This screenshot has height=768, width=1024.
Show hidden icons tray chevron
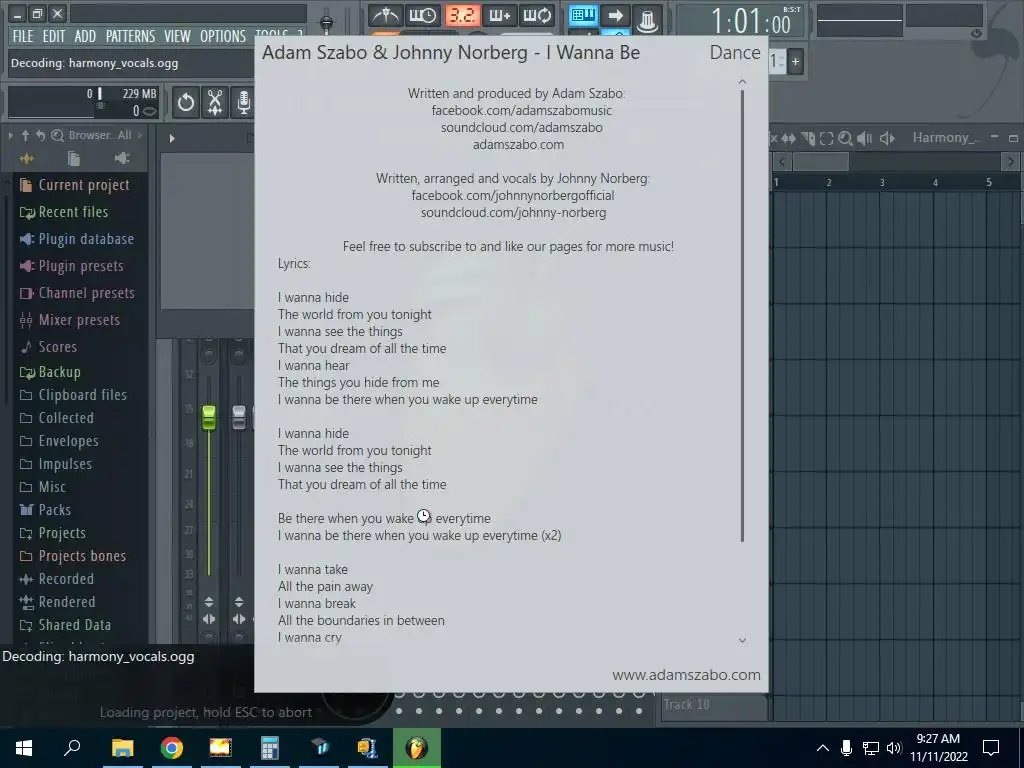(823, 748)
